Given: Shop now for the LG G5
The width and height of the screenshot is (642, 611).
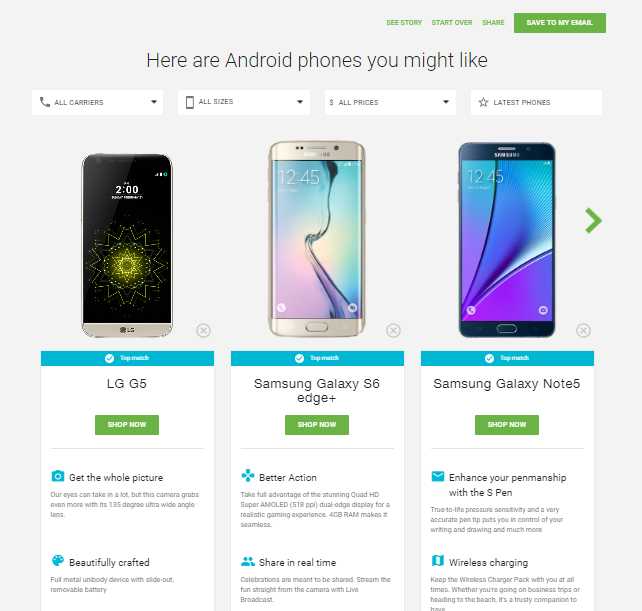Looking at the screenshot, I should (127, 425).
